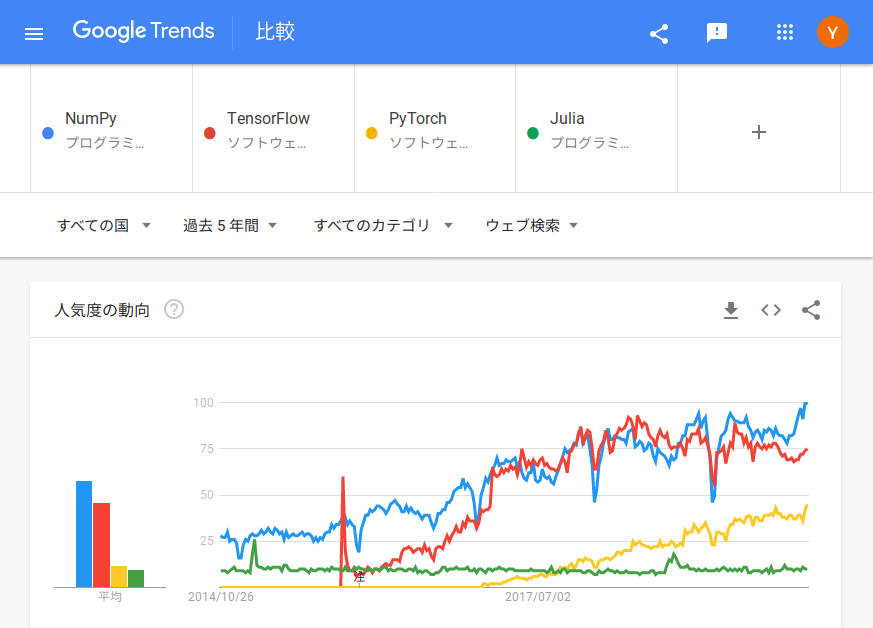Open the すべてのカテゴリ category dropdown

click(384, 225)
